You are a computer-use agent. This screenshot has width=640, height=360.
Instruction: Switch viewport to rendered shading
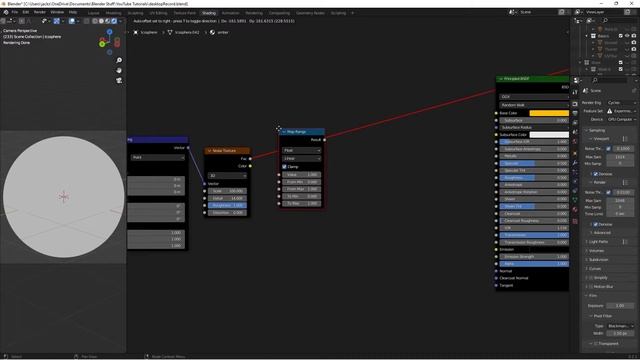click(x=114, y=21)
